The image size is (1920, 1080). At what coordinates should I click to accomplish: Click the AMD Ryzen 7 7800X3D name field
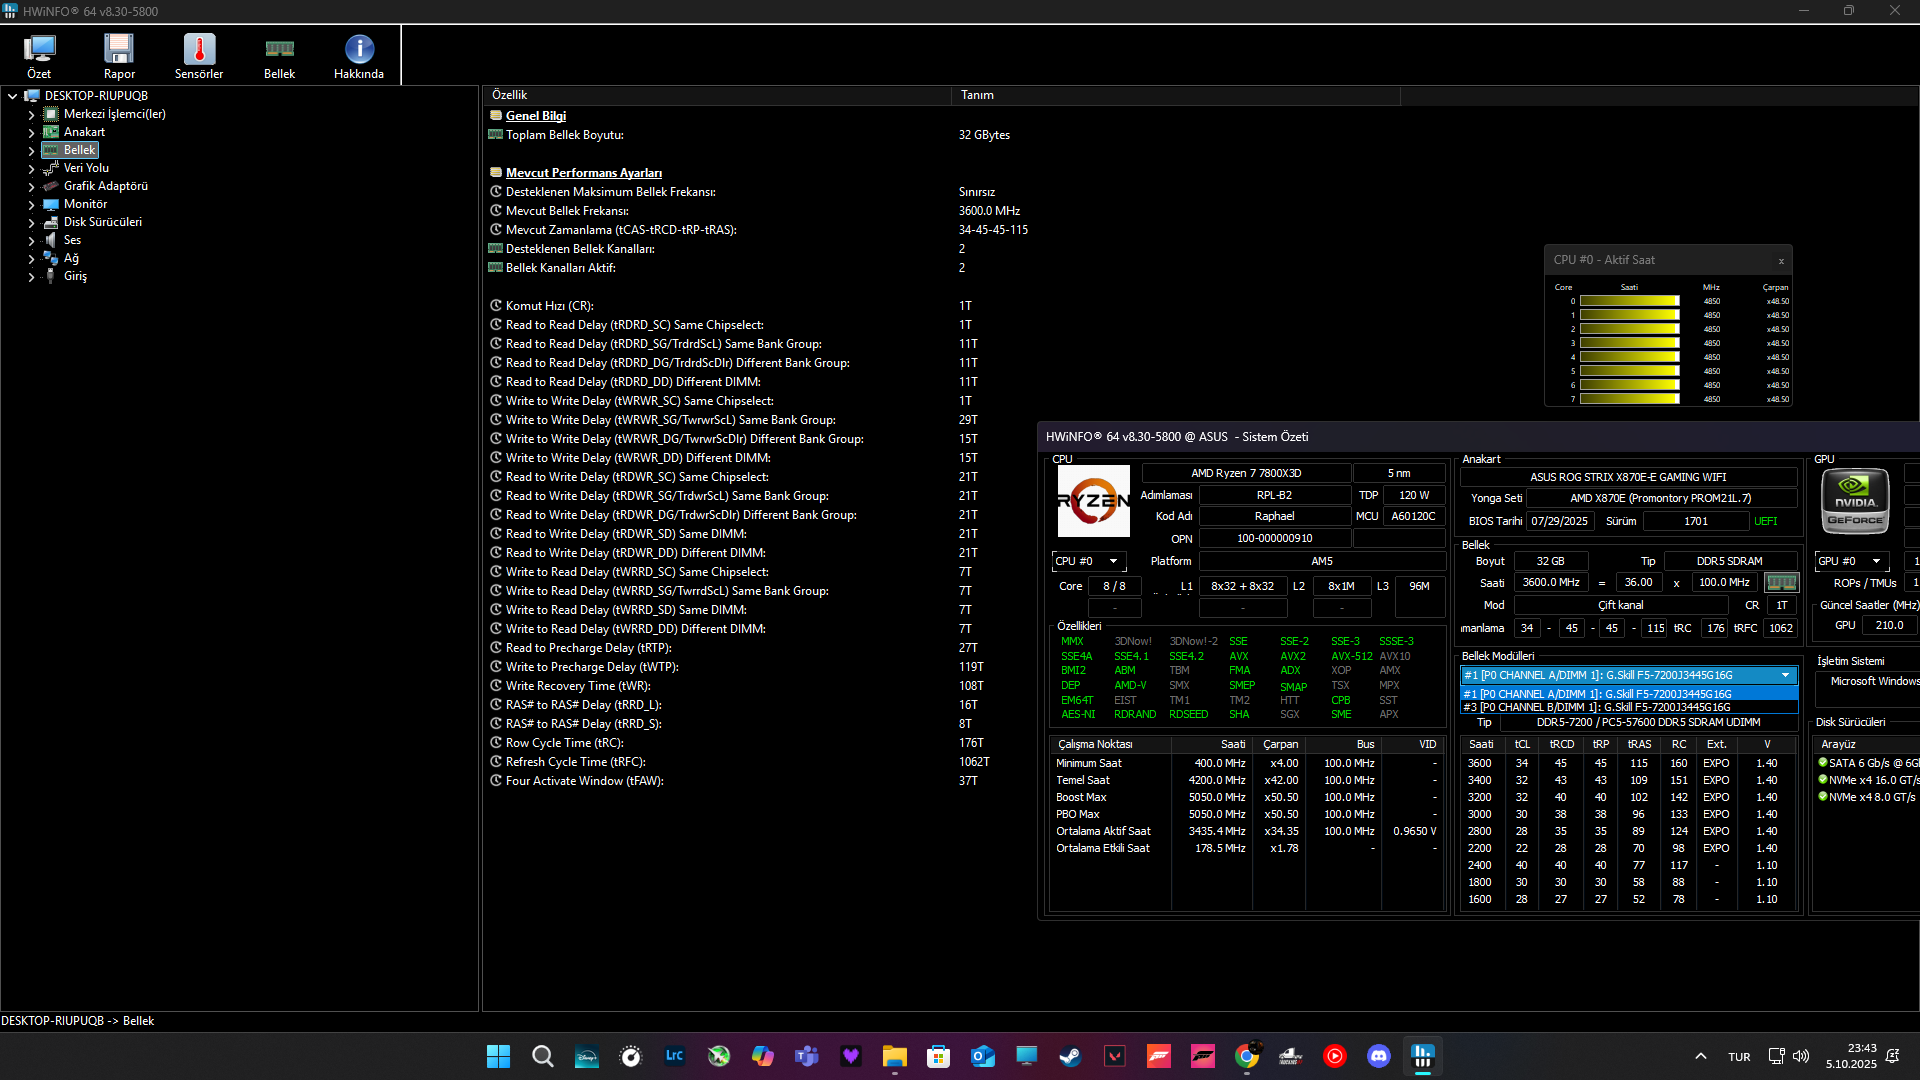pyautogui.click(x=1246, y=473)
